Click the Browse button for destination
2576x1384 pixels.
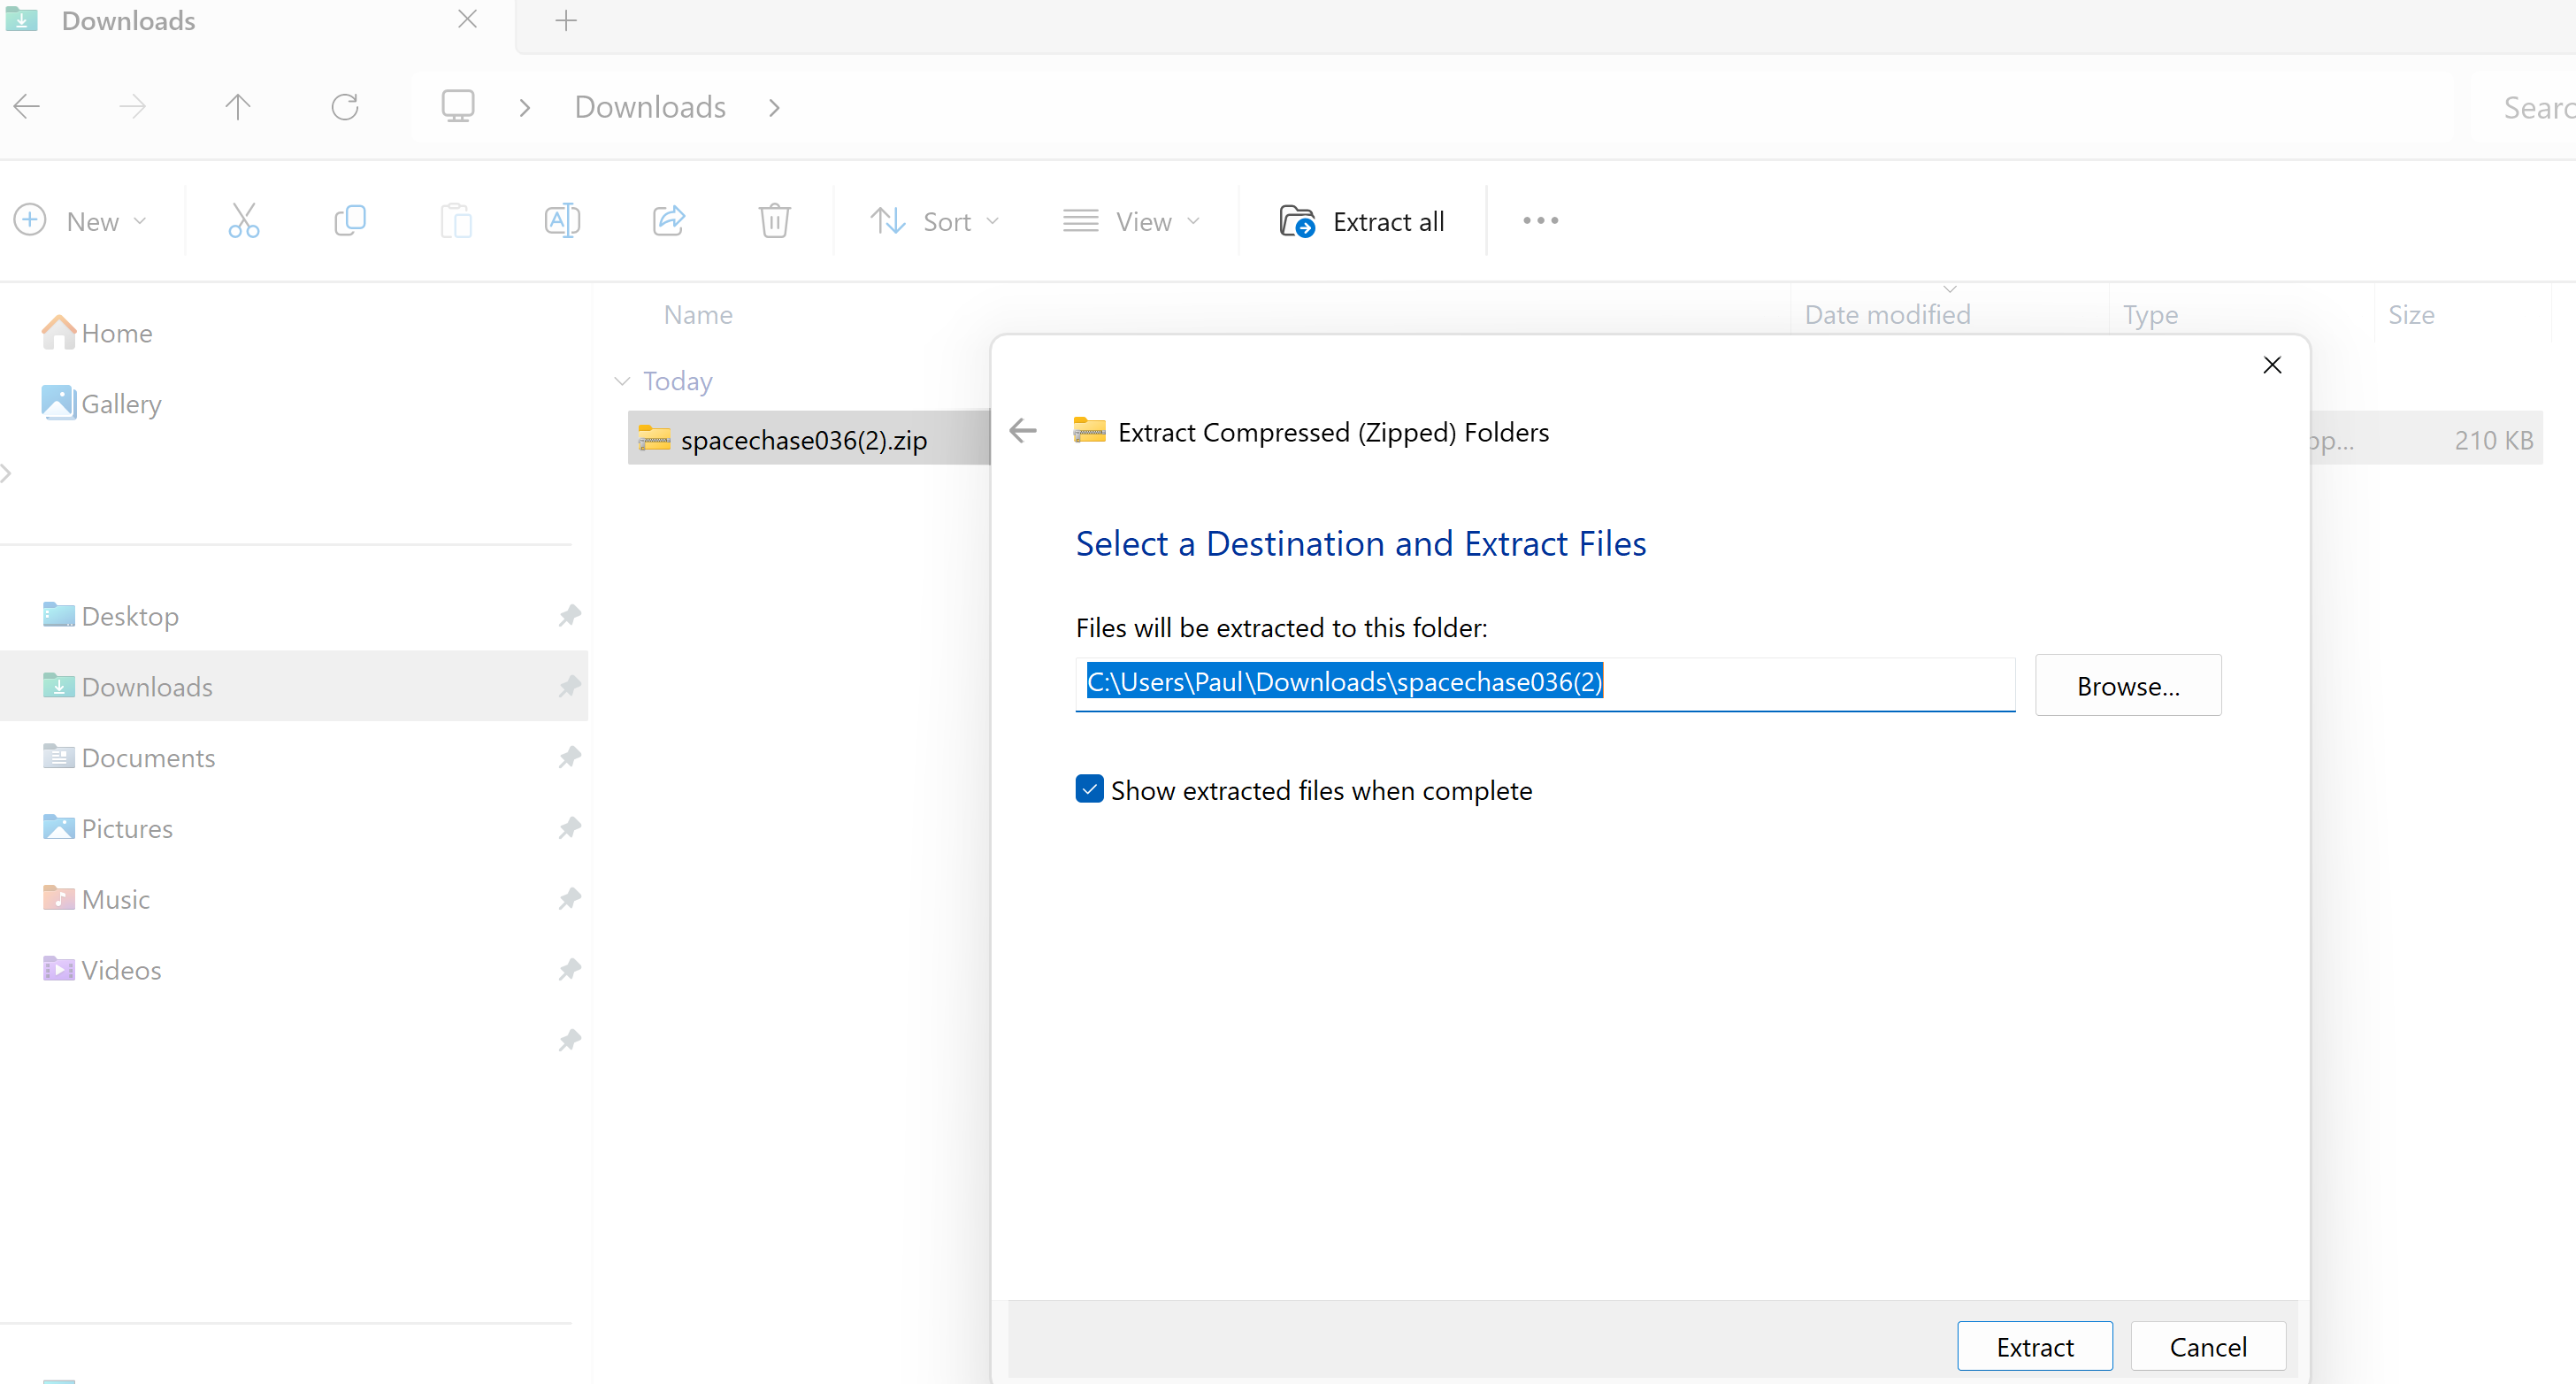click(x=2127, y=683)
